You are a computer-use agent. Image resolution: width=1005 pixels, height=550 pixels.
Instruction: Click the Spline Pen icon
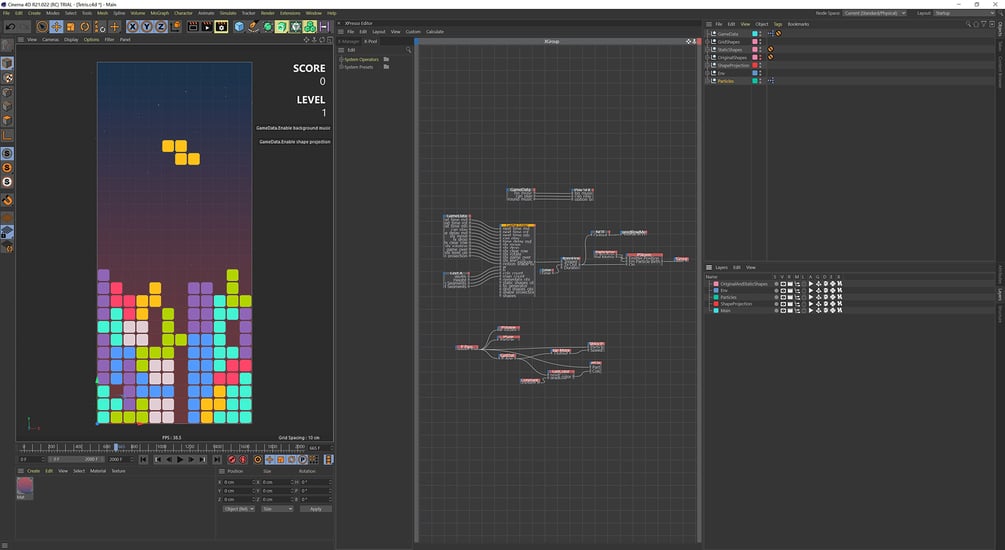253,27
